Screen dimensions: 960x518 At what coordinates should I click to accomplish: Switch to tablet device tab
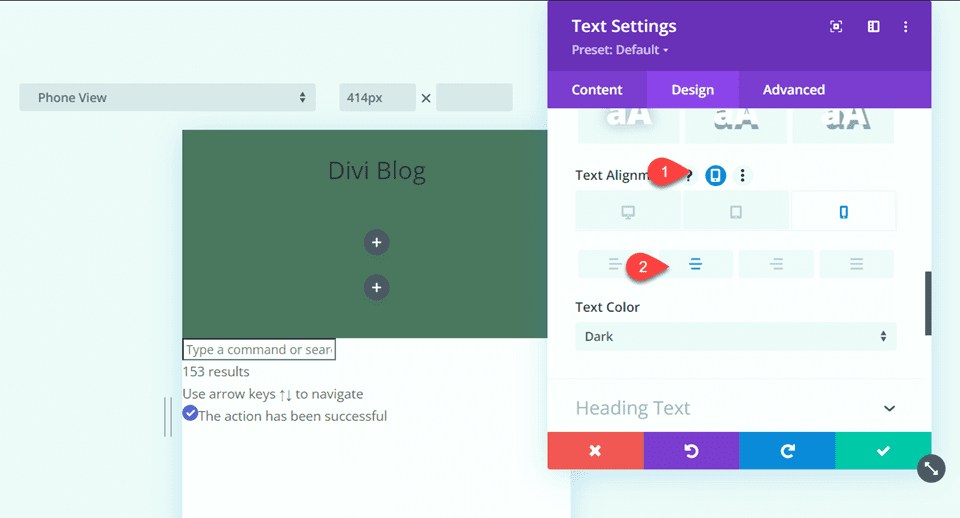[736, 211]
